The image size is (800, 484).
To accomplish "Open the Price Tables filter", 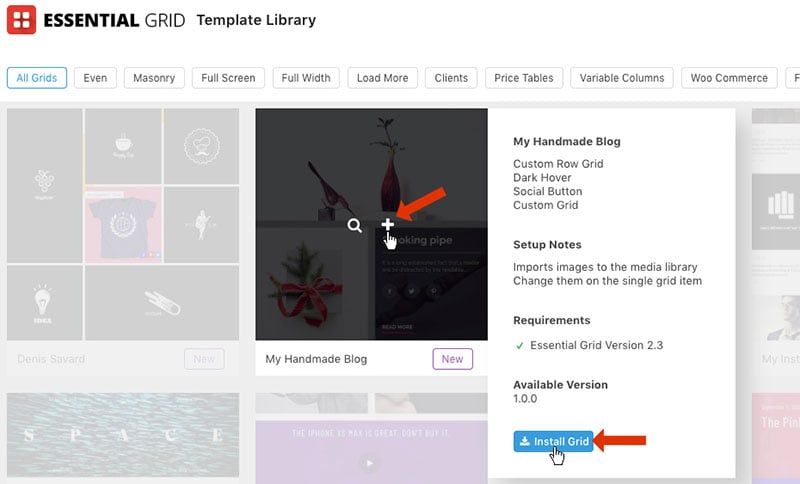I will (x=524, y=78).
